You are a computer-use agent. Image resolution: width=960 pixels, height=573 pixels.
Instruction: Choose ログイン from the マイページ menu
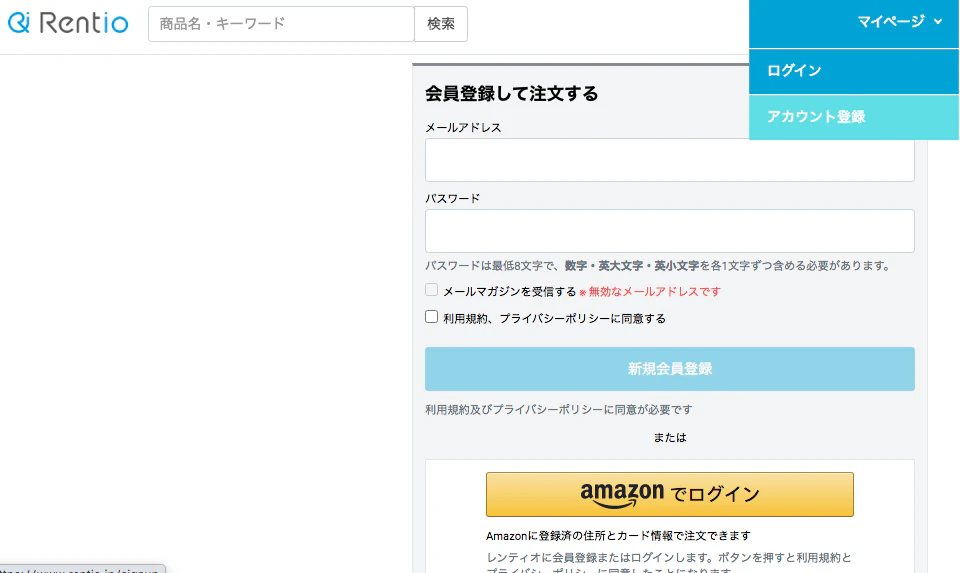(854, 70)
